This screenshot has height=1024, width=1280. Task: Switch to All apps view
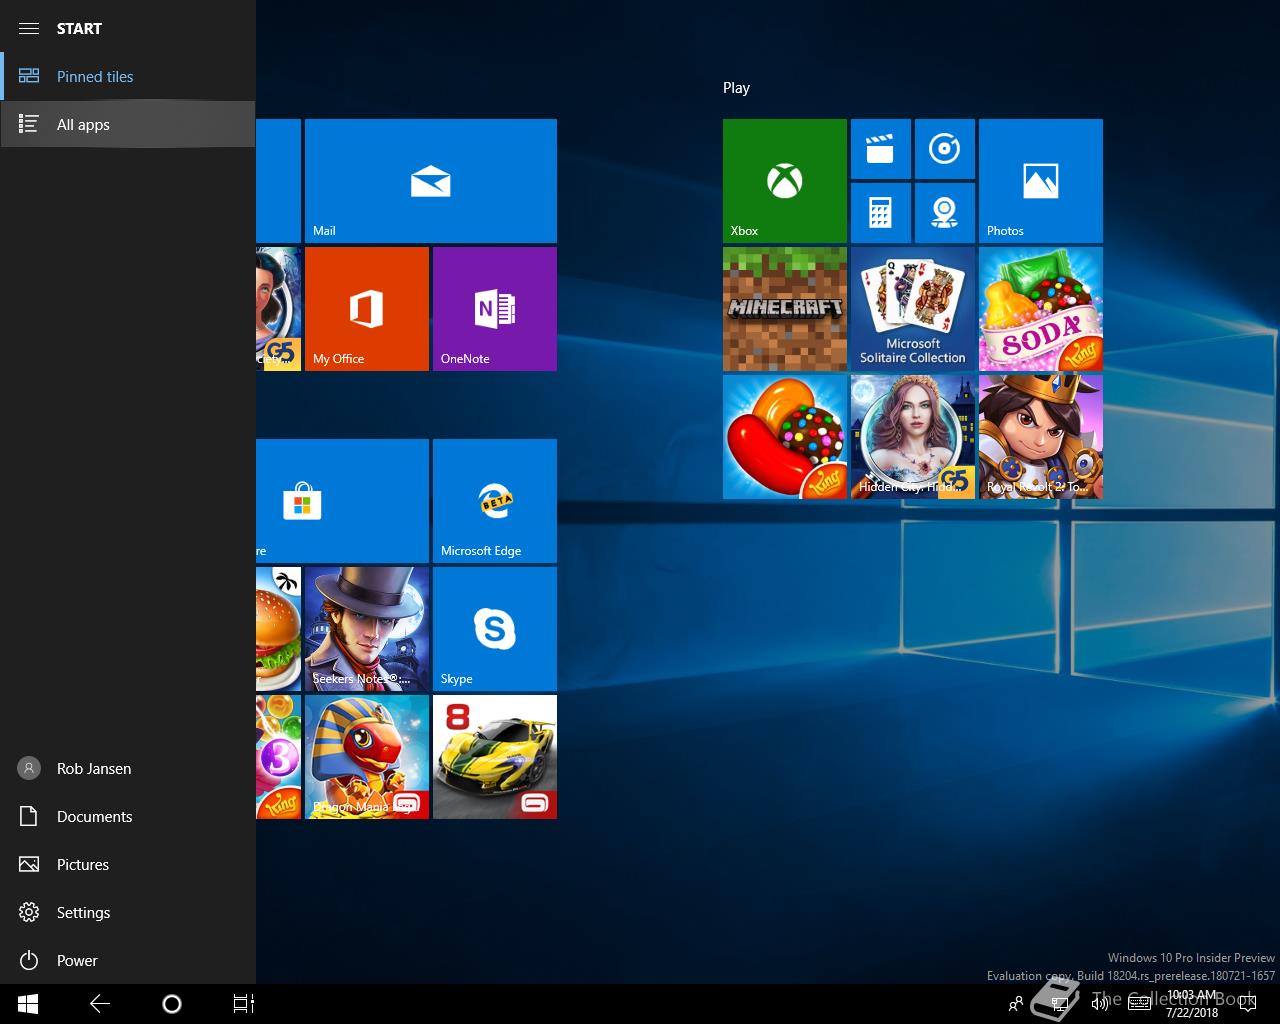83,125
